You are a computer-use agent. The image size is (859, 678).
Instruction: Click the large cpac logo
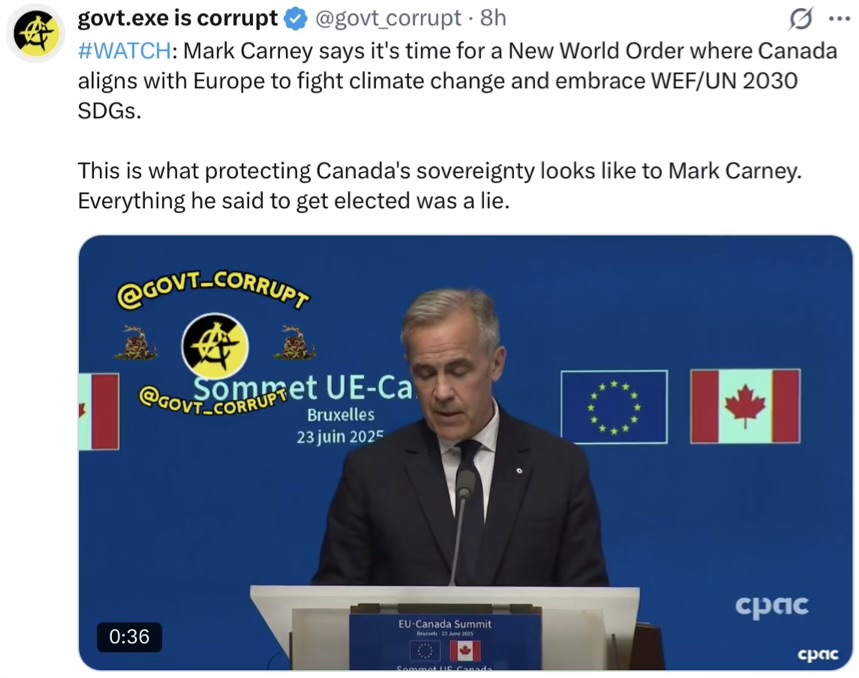point(772,606)
